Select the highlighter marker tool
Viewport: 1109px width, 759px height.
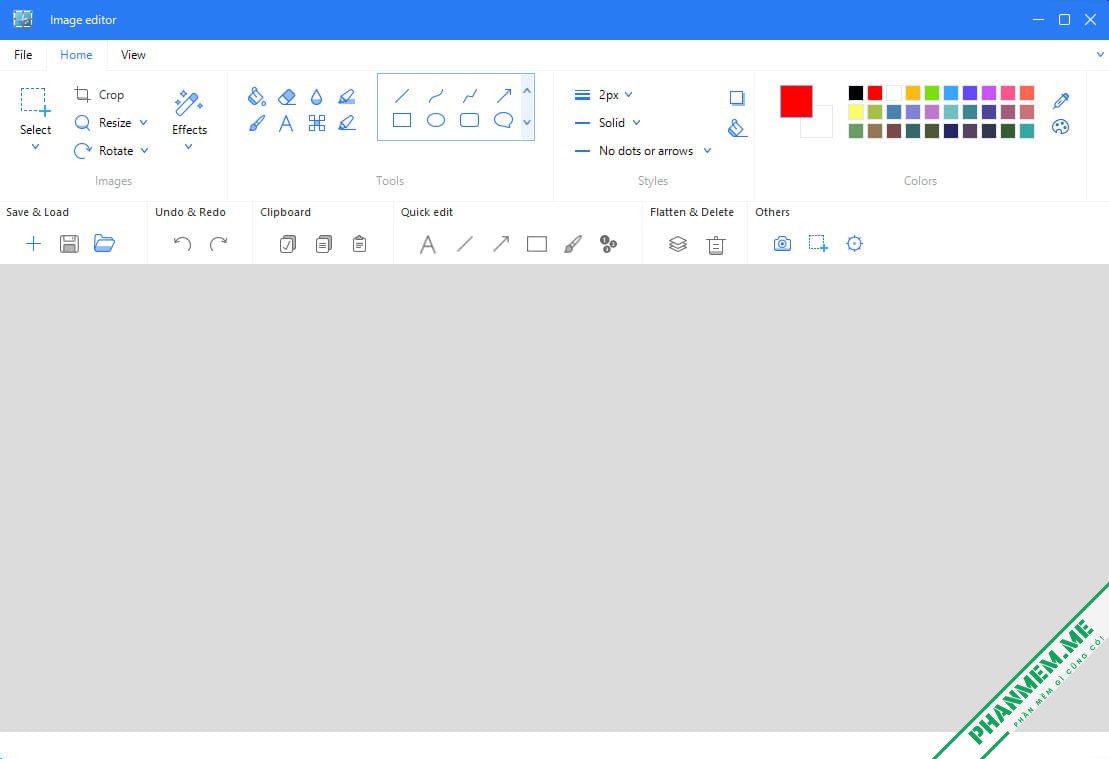[347, 96]
